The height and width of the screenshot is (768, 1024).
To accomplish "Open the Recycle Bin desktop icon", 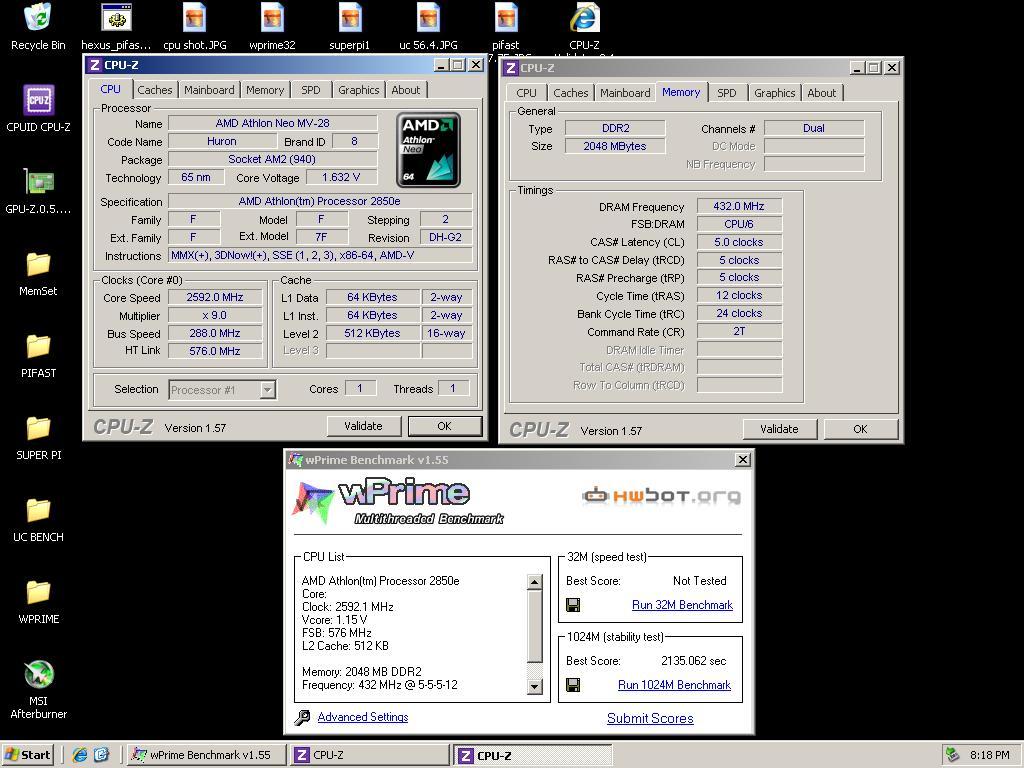I will 38,26.
